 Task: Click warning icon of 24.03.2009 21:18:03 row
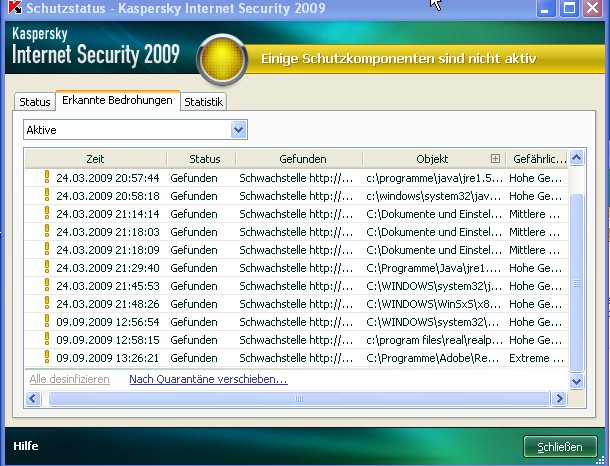point(47,231)
